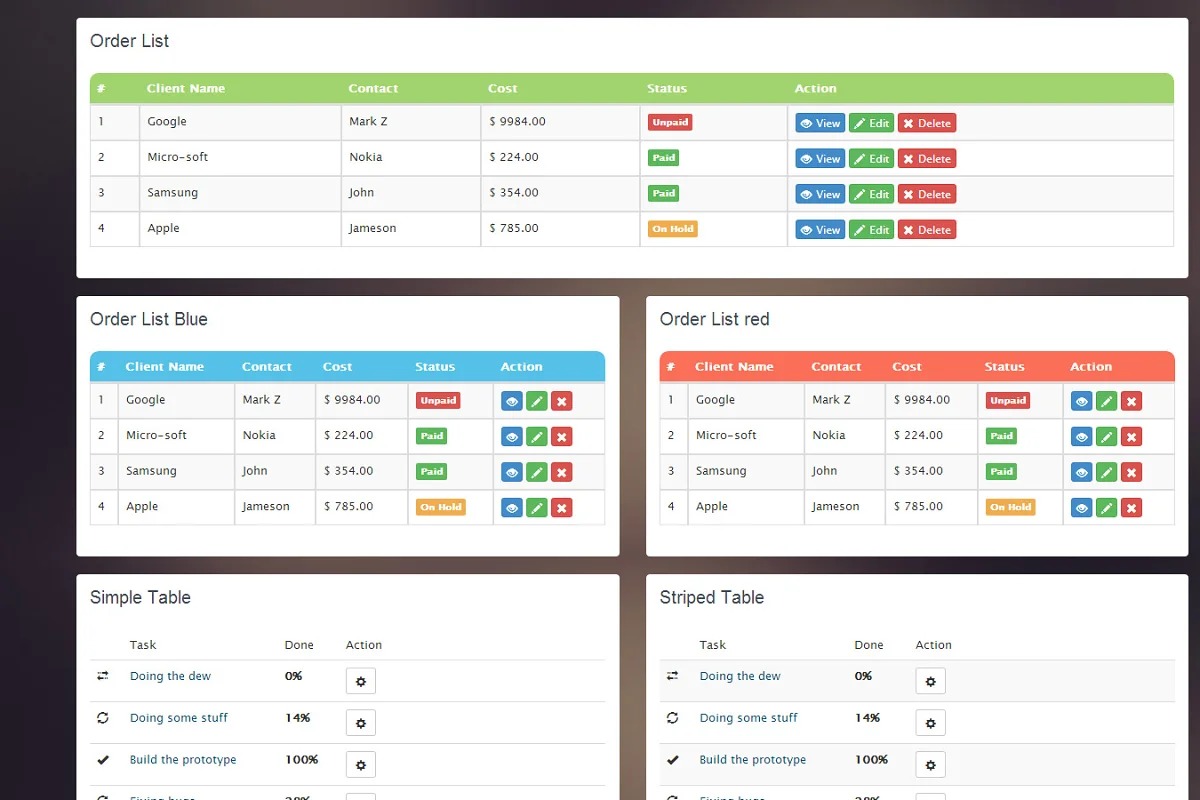Screen dimensions: 1200x800
Task: Open Build the prototype link in Striped Table
Action: tap(752, 760)
